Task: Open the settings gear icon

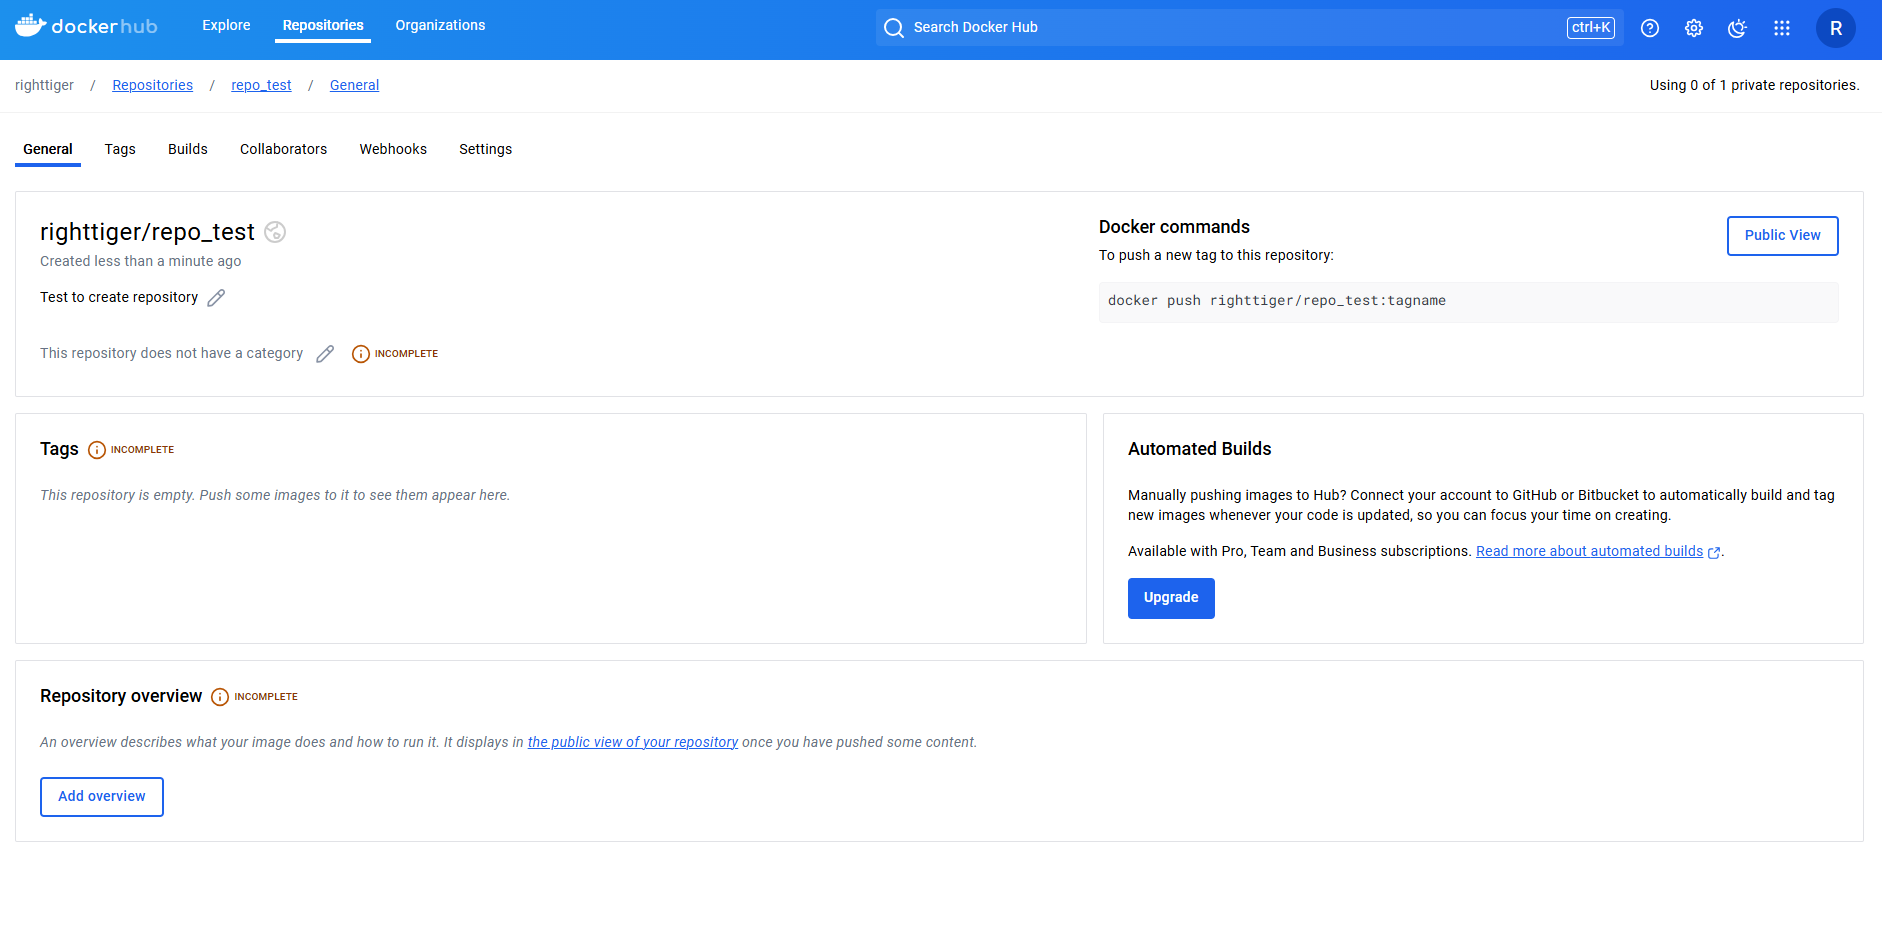Action: [1694, 28]
